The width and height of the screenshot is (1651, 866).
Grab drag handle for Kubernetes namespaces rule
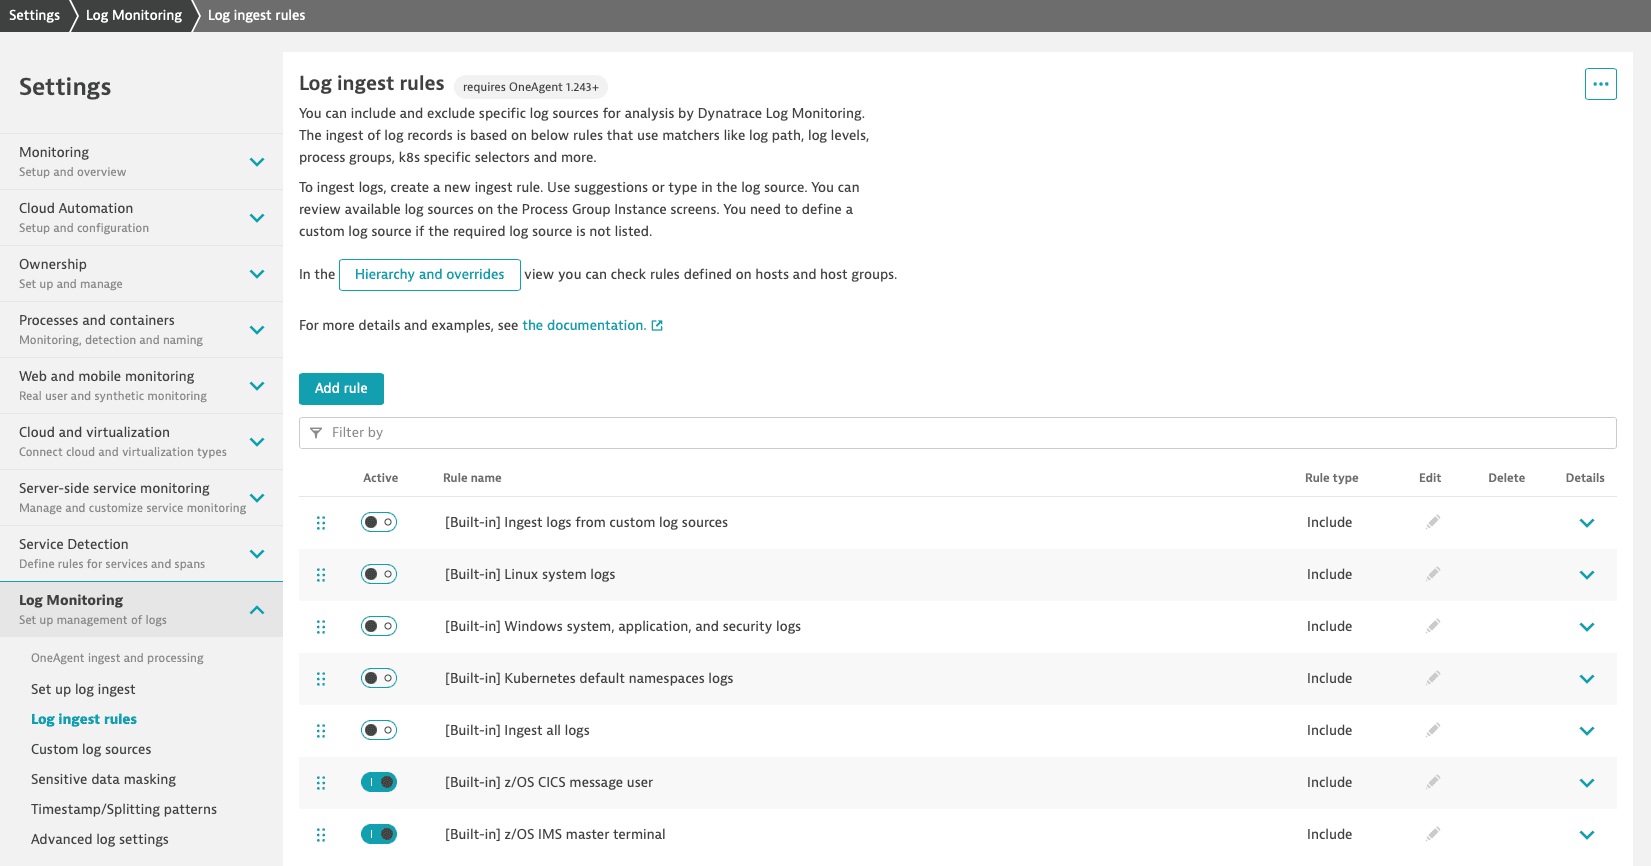click(x=321, y=679)
